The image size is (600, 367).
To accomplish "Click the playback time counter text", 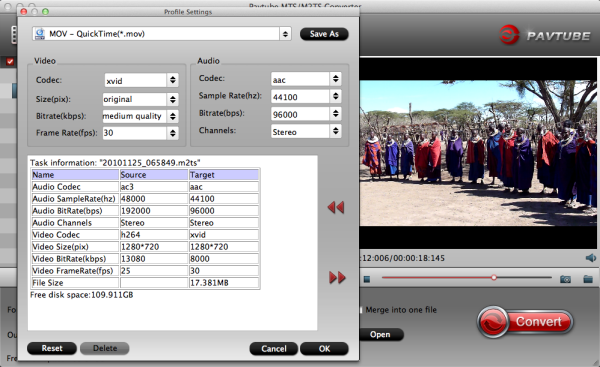I will click(x=403, y=258).
